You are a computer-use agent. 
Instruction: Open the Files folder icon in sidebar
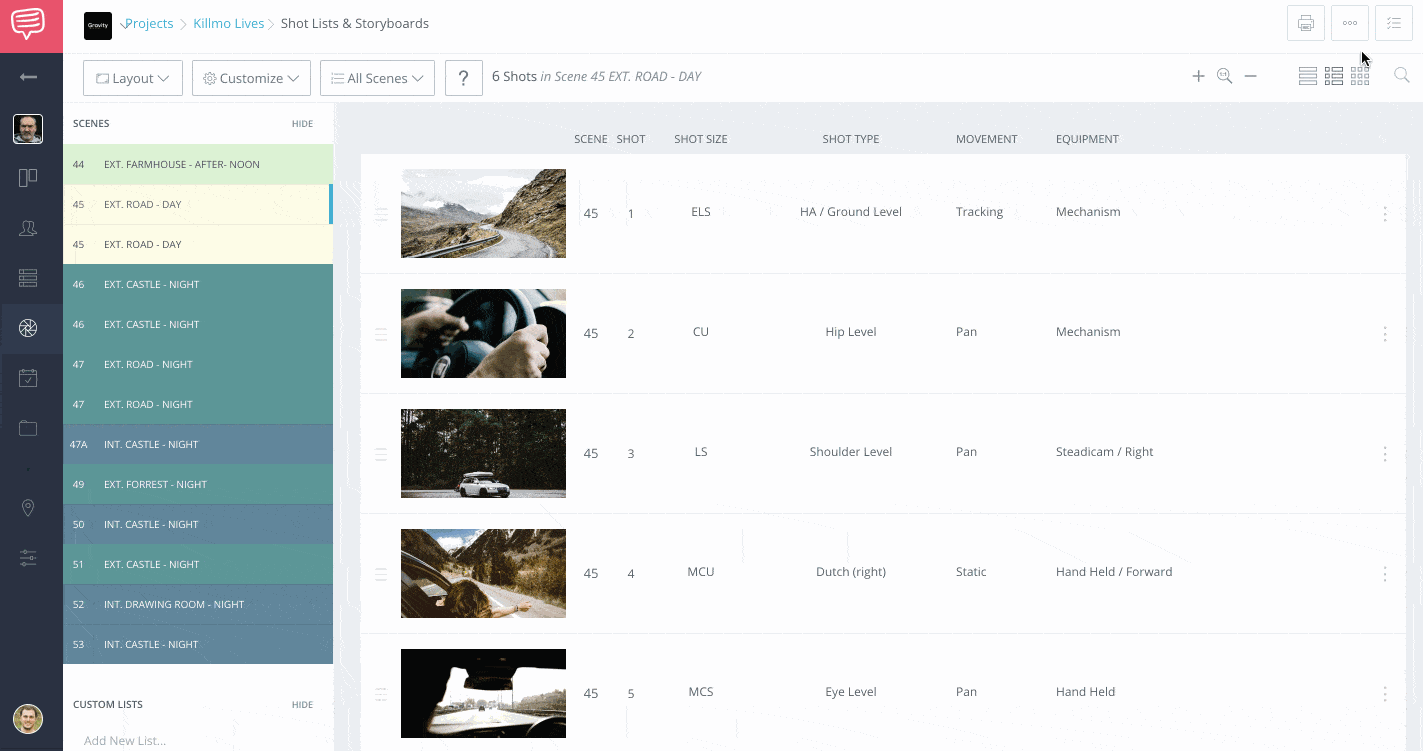tap(28, 428)
